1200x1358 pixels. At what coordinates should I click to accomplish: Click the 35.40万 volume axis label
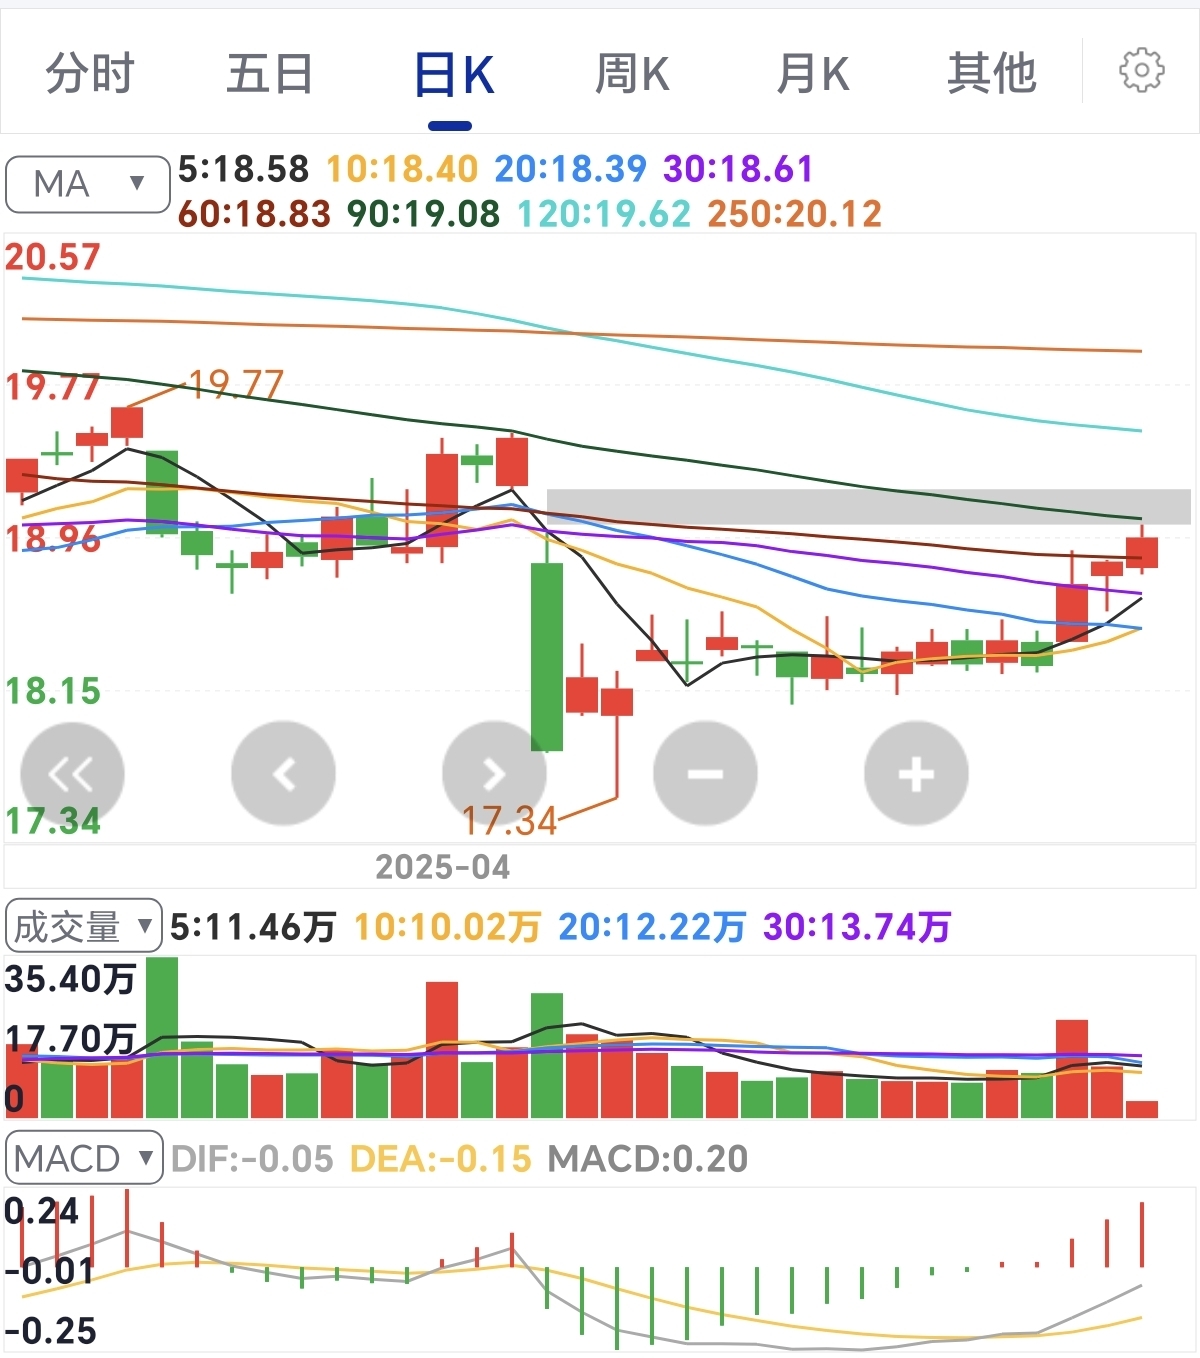click(69, 978)
